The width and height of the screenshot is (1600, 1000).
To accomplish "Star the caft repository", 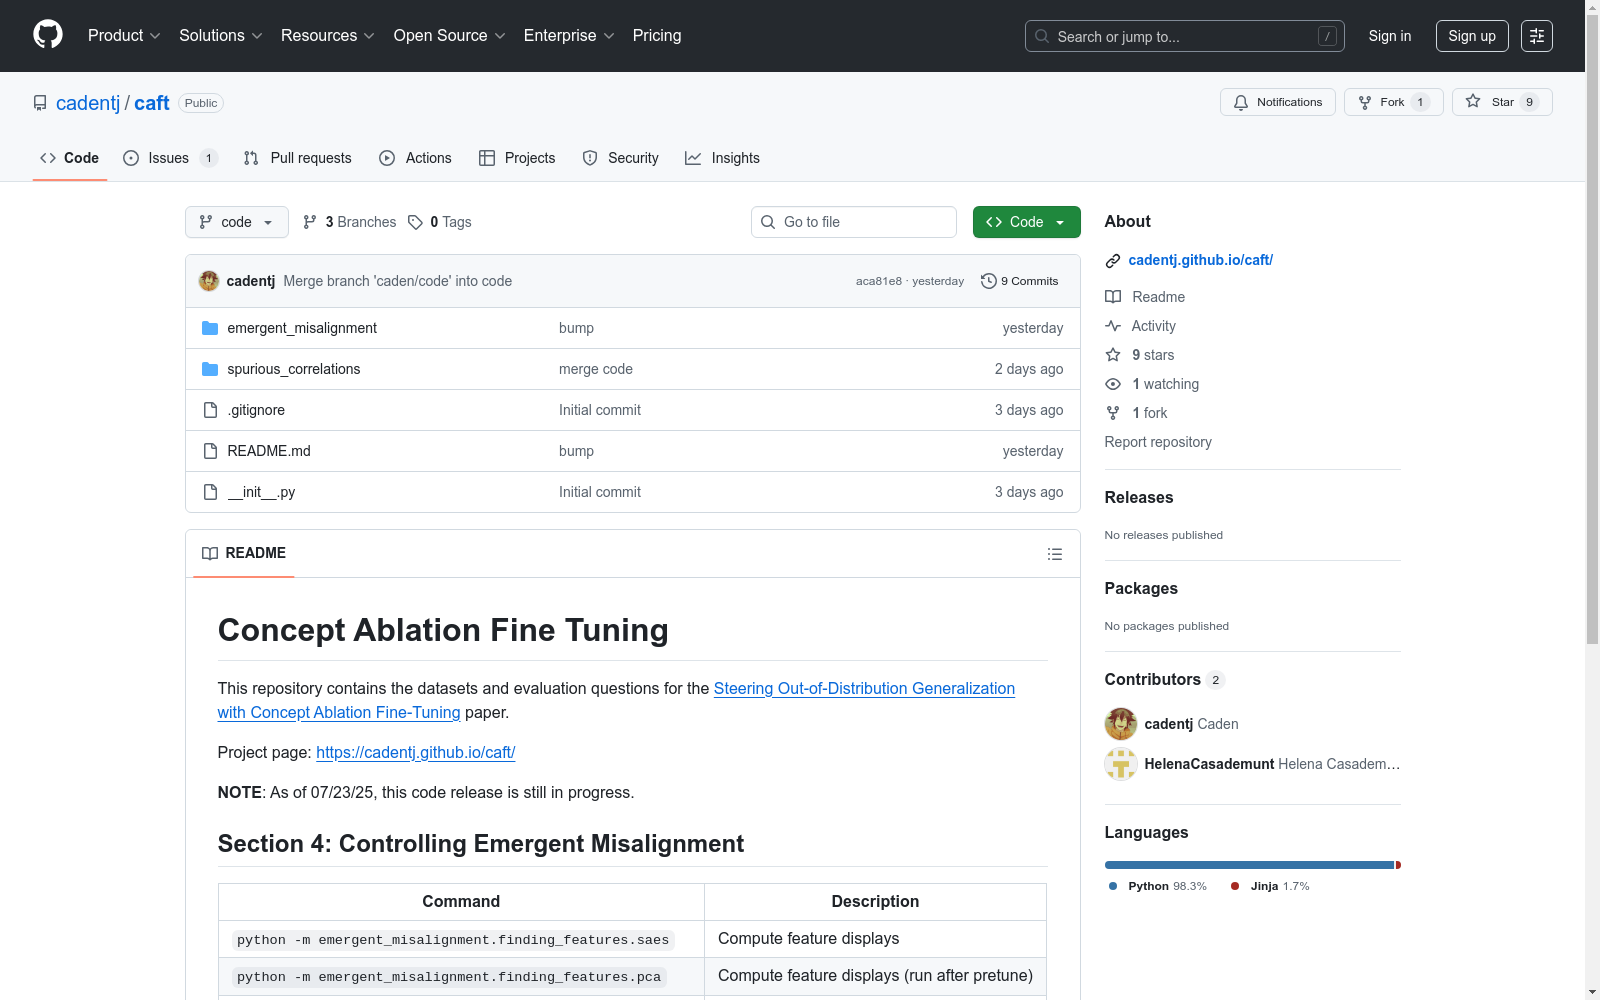I will 1502,102.
